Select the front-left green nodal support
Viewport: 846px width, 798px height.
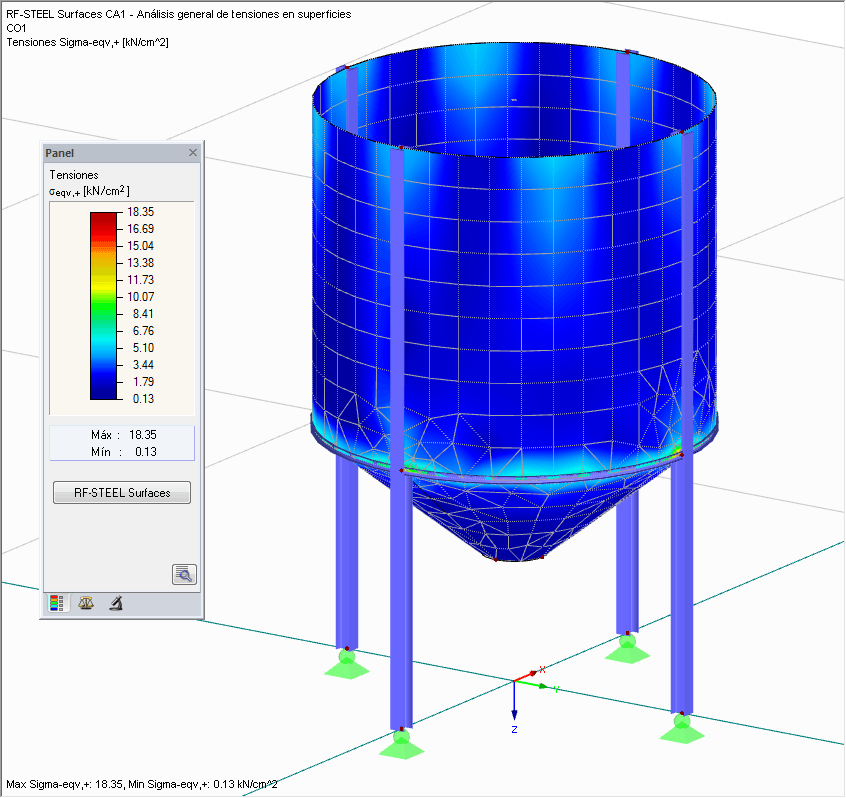[401, 744]
